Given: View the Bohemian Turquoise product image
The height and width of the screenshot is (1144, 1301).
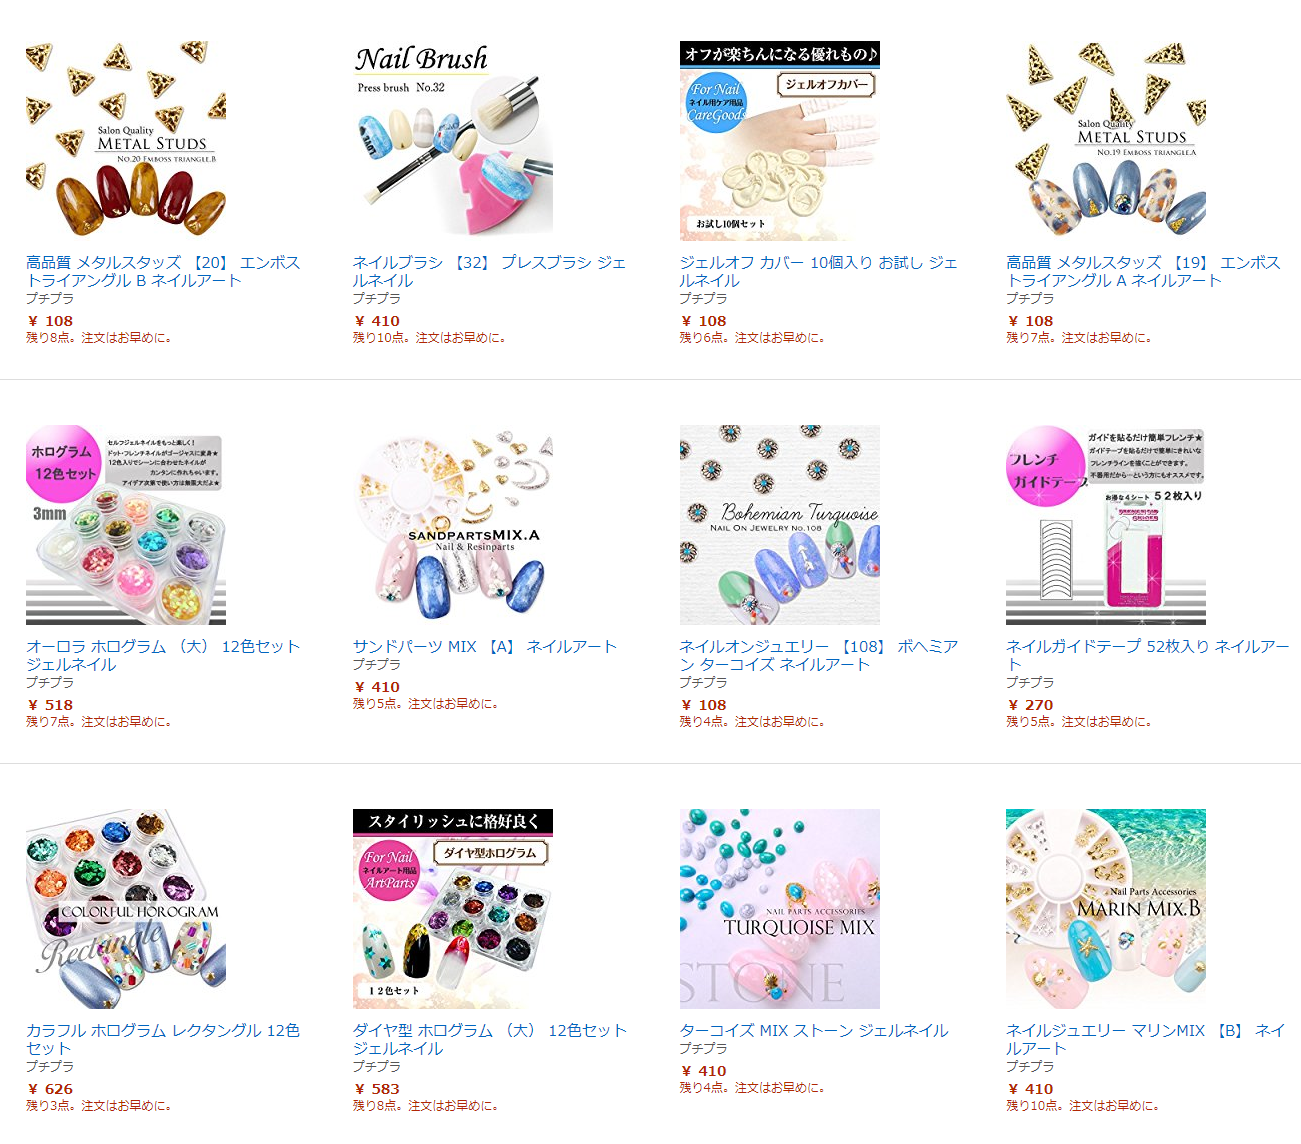Looking at the screenshot, I should [x=780, y=525].
